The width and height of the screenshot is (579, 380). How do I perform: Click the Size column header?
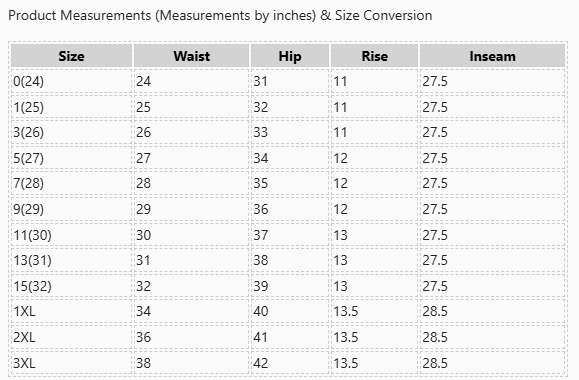[x=71, y=56]
